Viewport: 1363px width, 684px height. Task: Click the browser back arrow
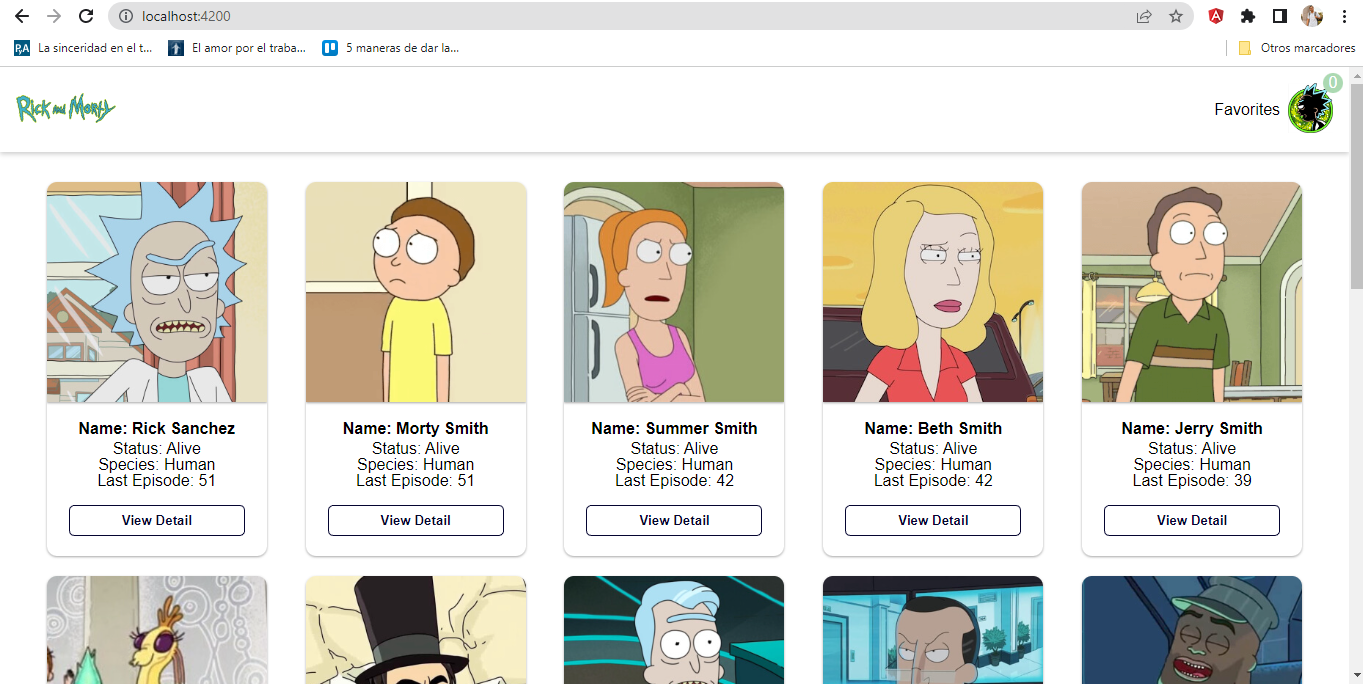click(x=21, y=16)
